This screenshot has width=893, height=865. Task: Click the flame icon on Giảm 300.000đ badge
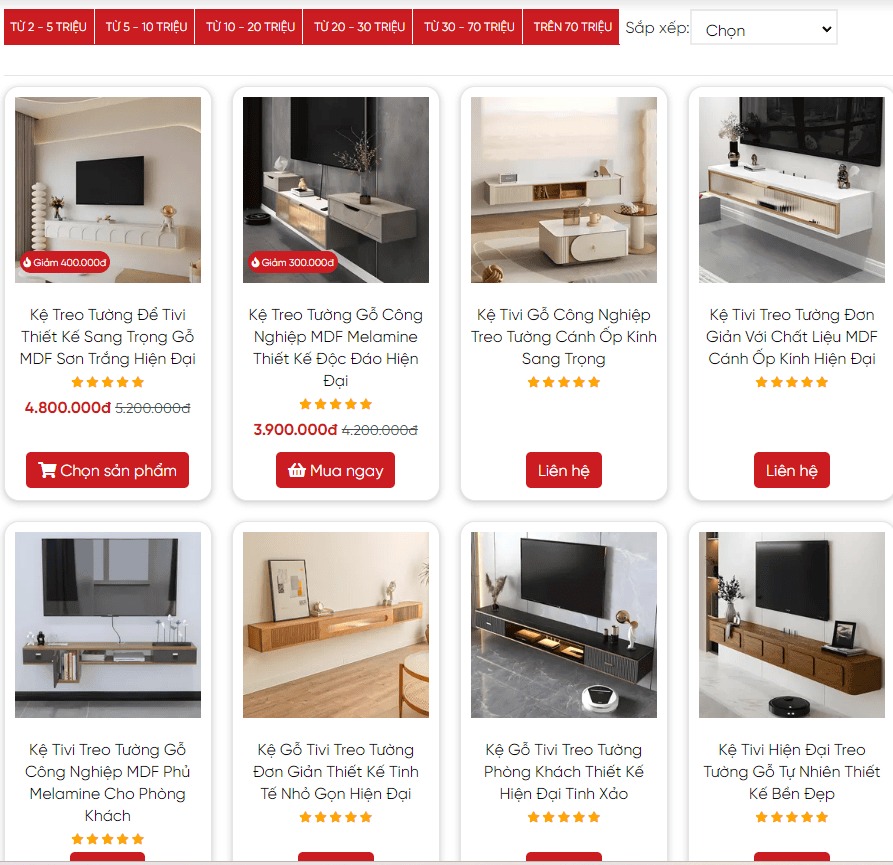coord(255,263)
